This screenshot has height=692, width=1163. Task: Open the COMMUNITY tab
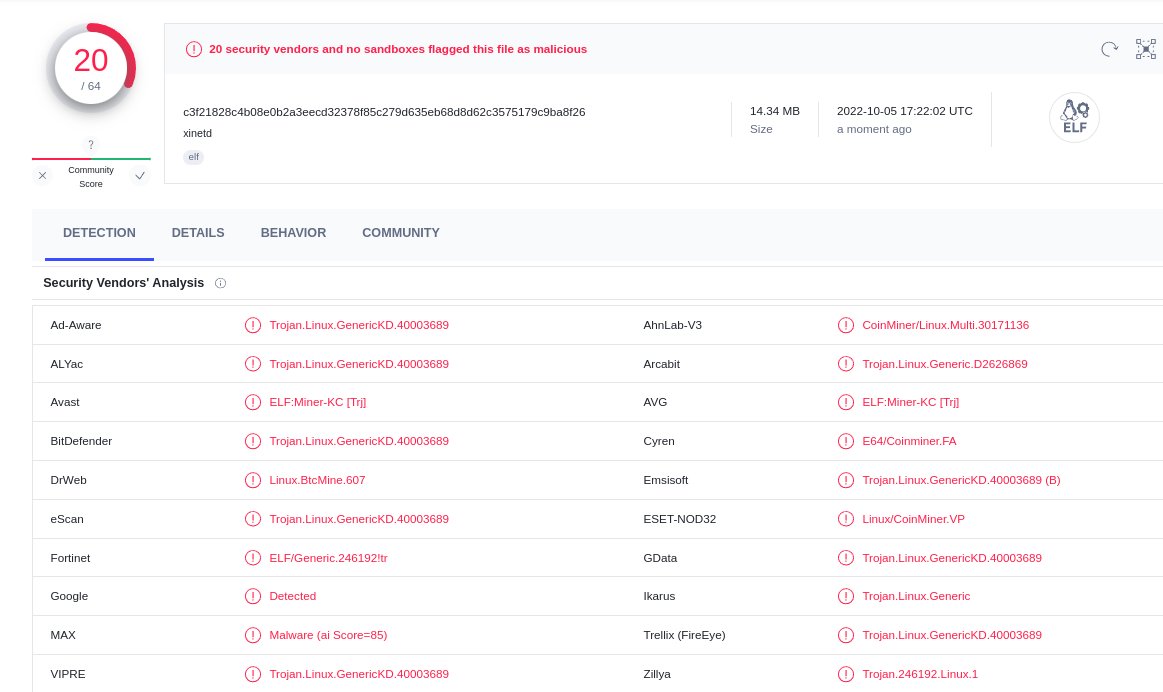401,233
